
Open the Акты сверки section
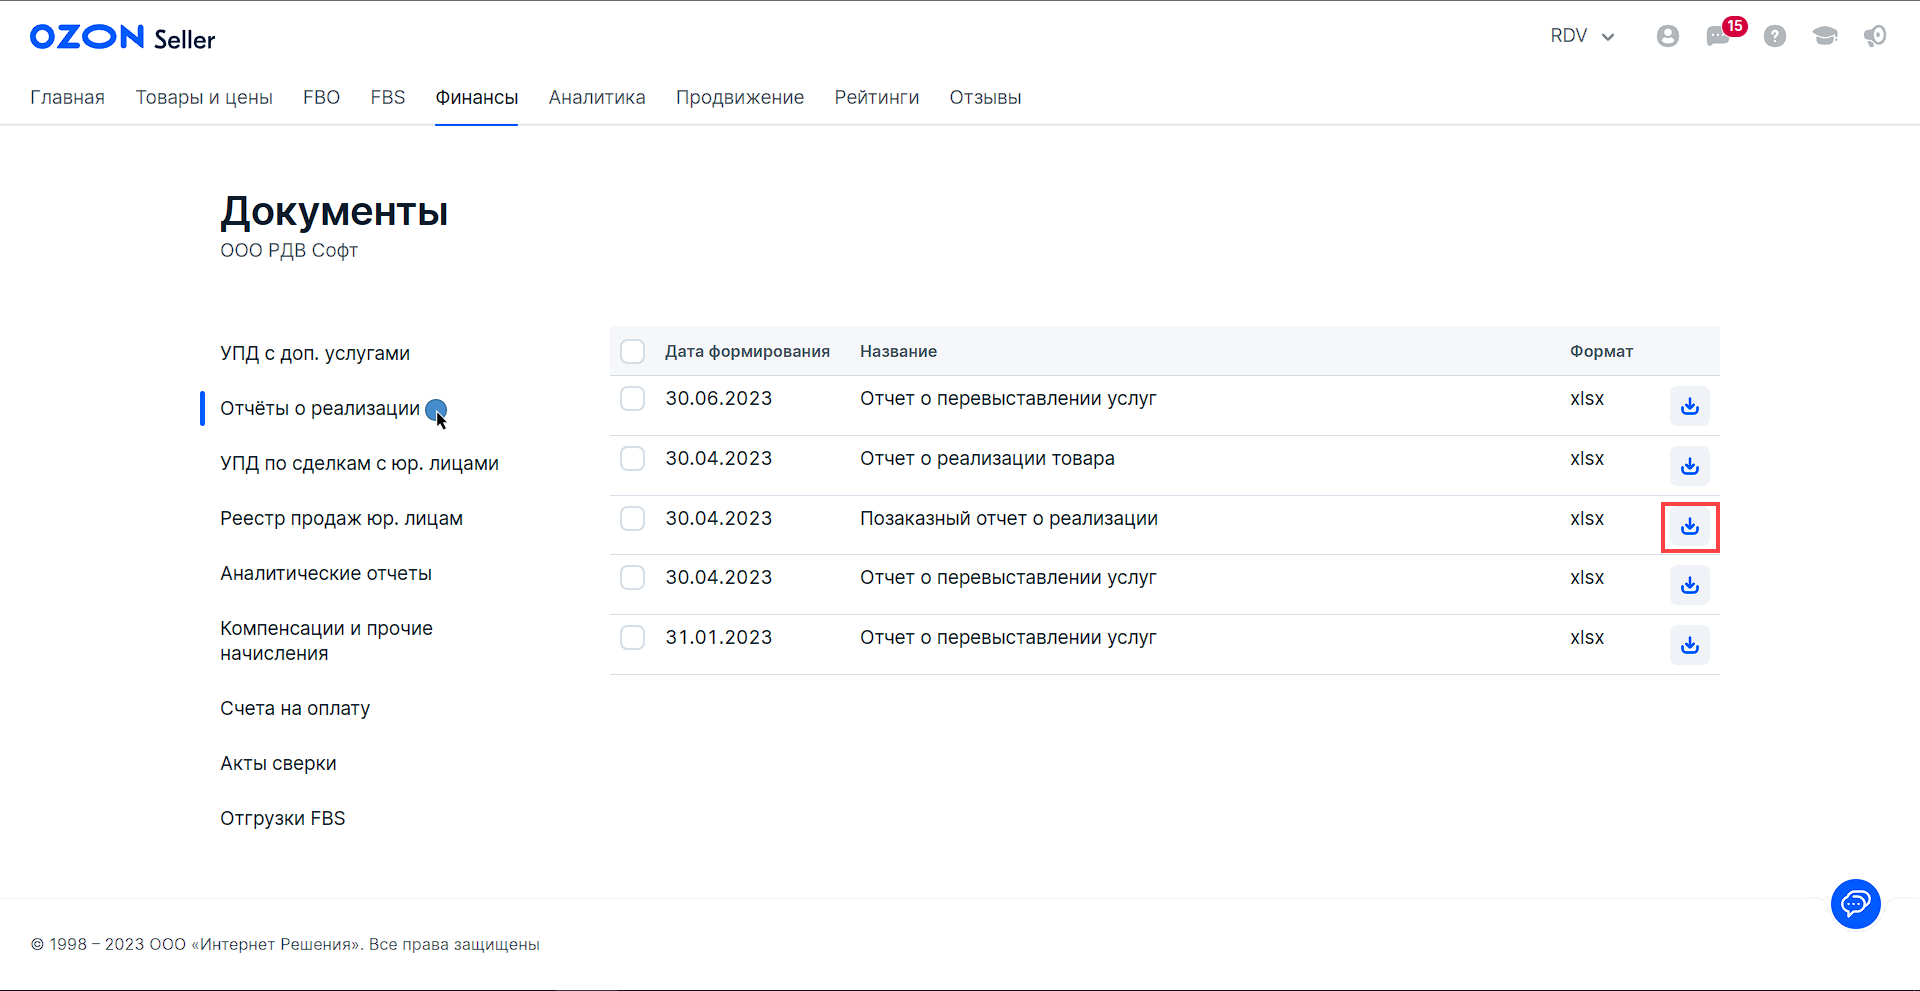[x=278, y=763]
